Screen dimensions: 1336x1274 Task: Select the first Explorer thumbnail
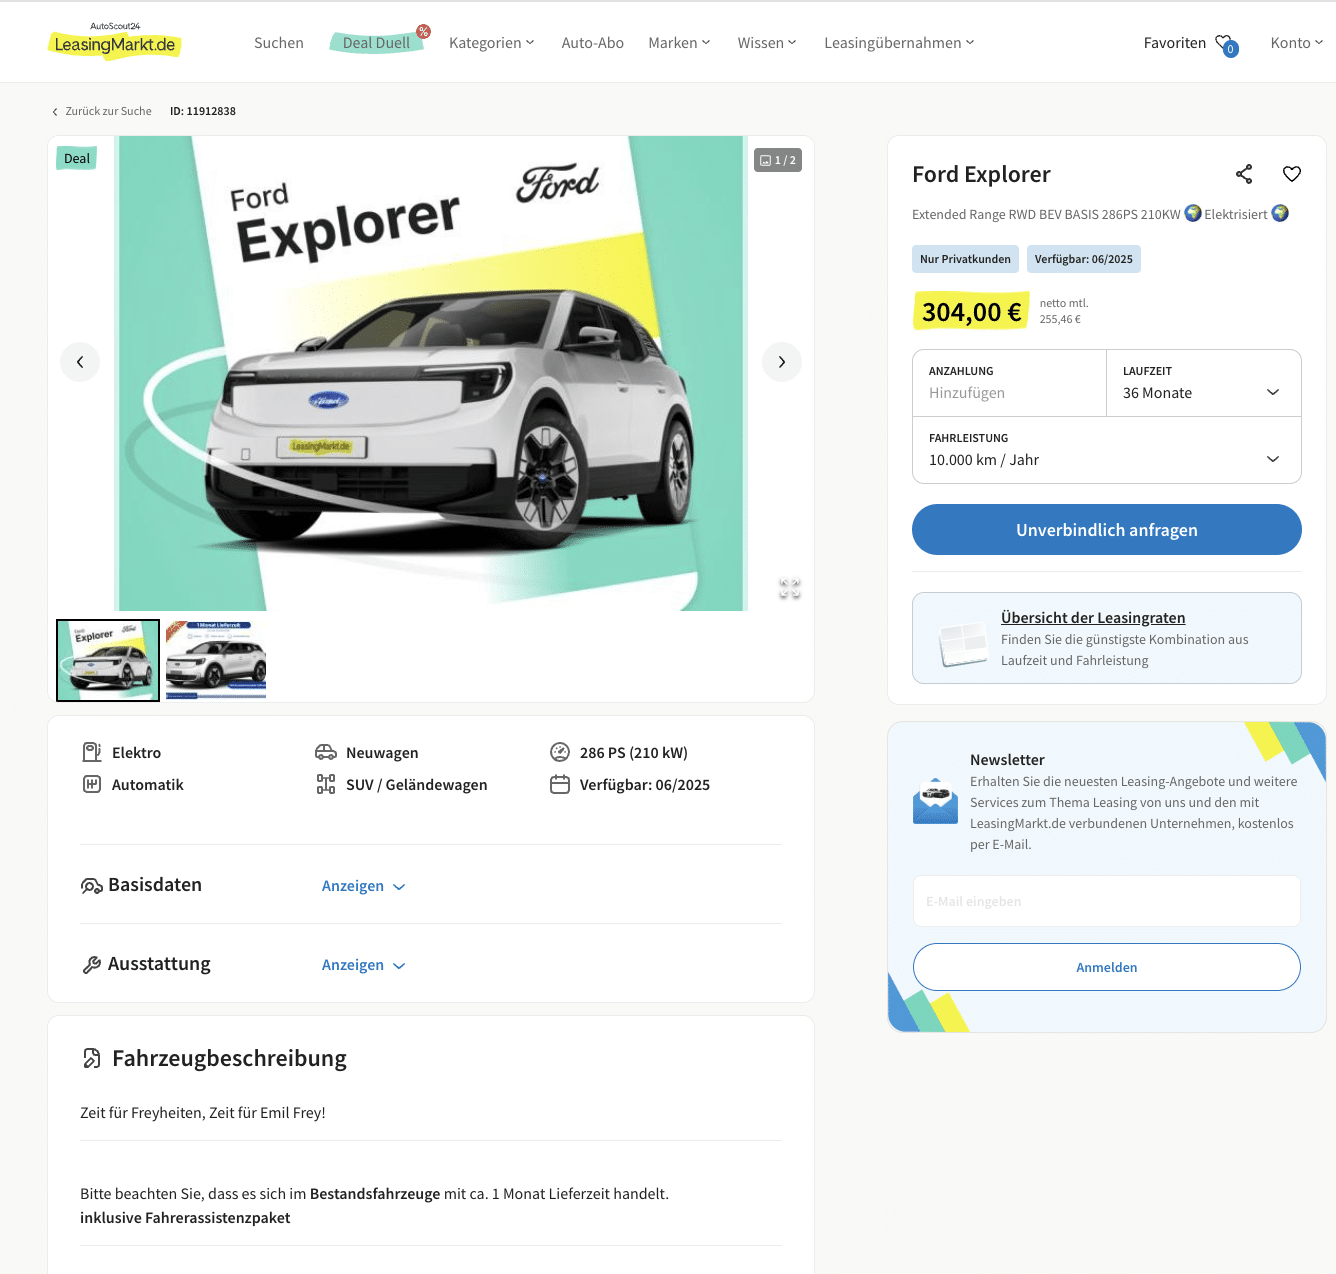pyautogui.click(x=108, y=660)
